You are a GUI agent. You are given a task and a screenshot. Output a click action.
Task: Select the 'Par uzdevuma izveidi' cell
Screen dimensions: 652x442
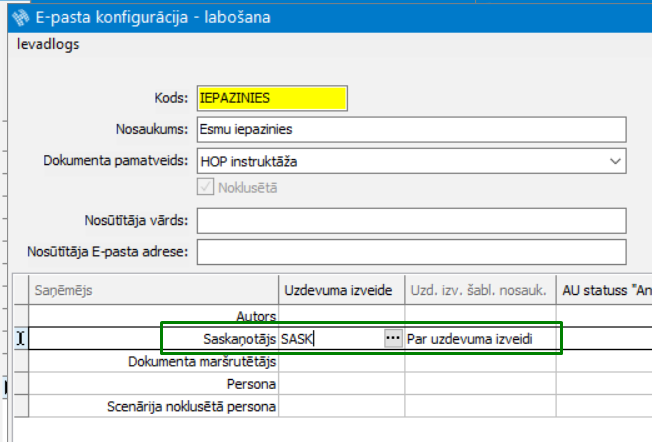pos(480,339)
